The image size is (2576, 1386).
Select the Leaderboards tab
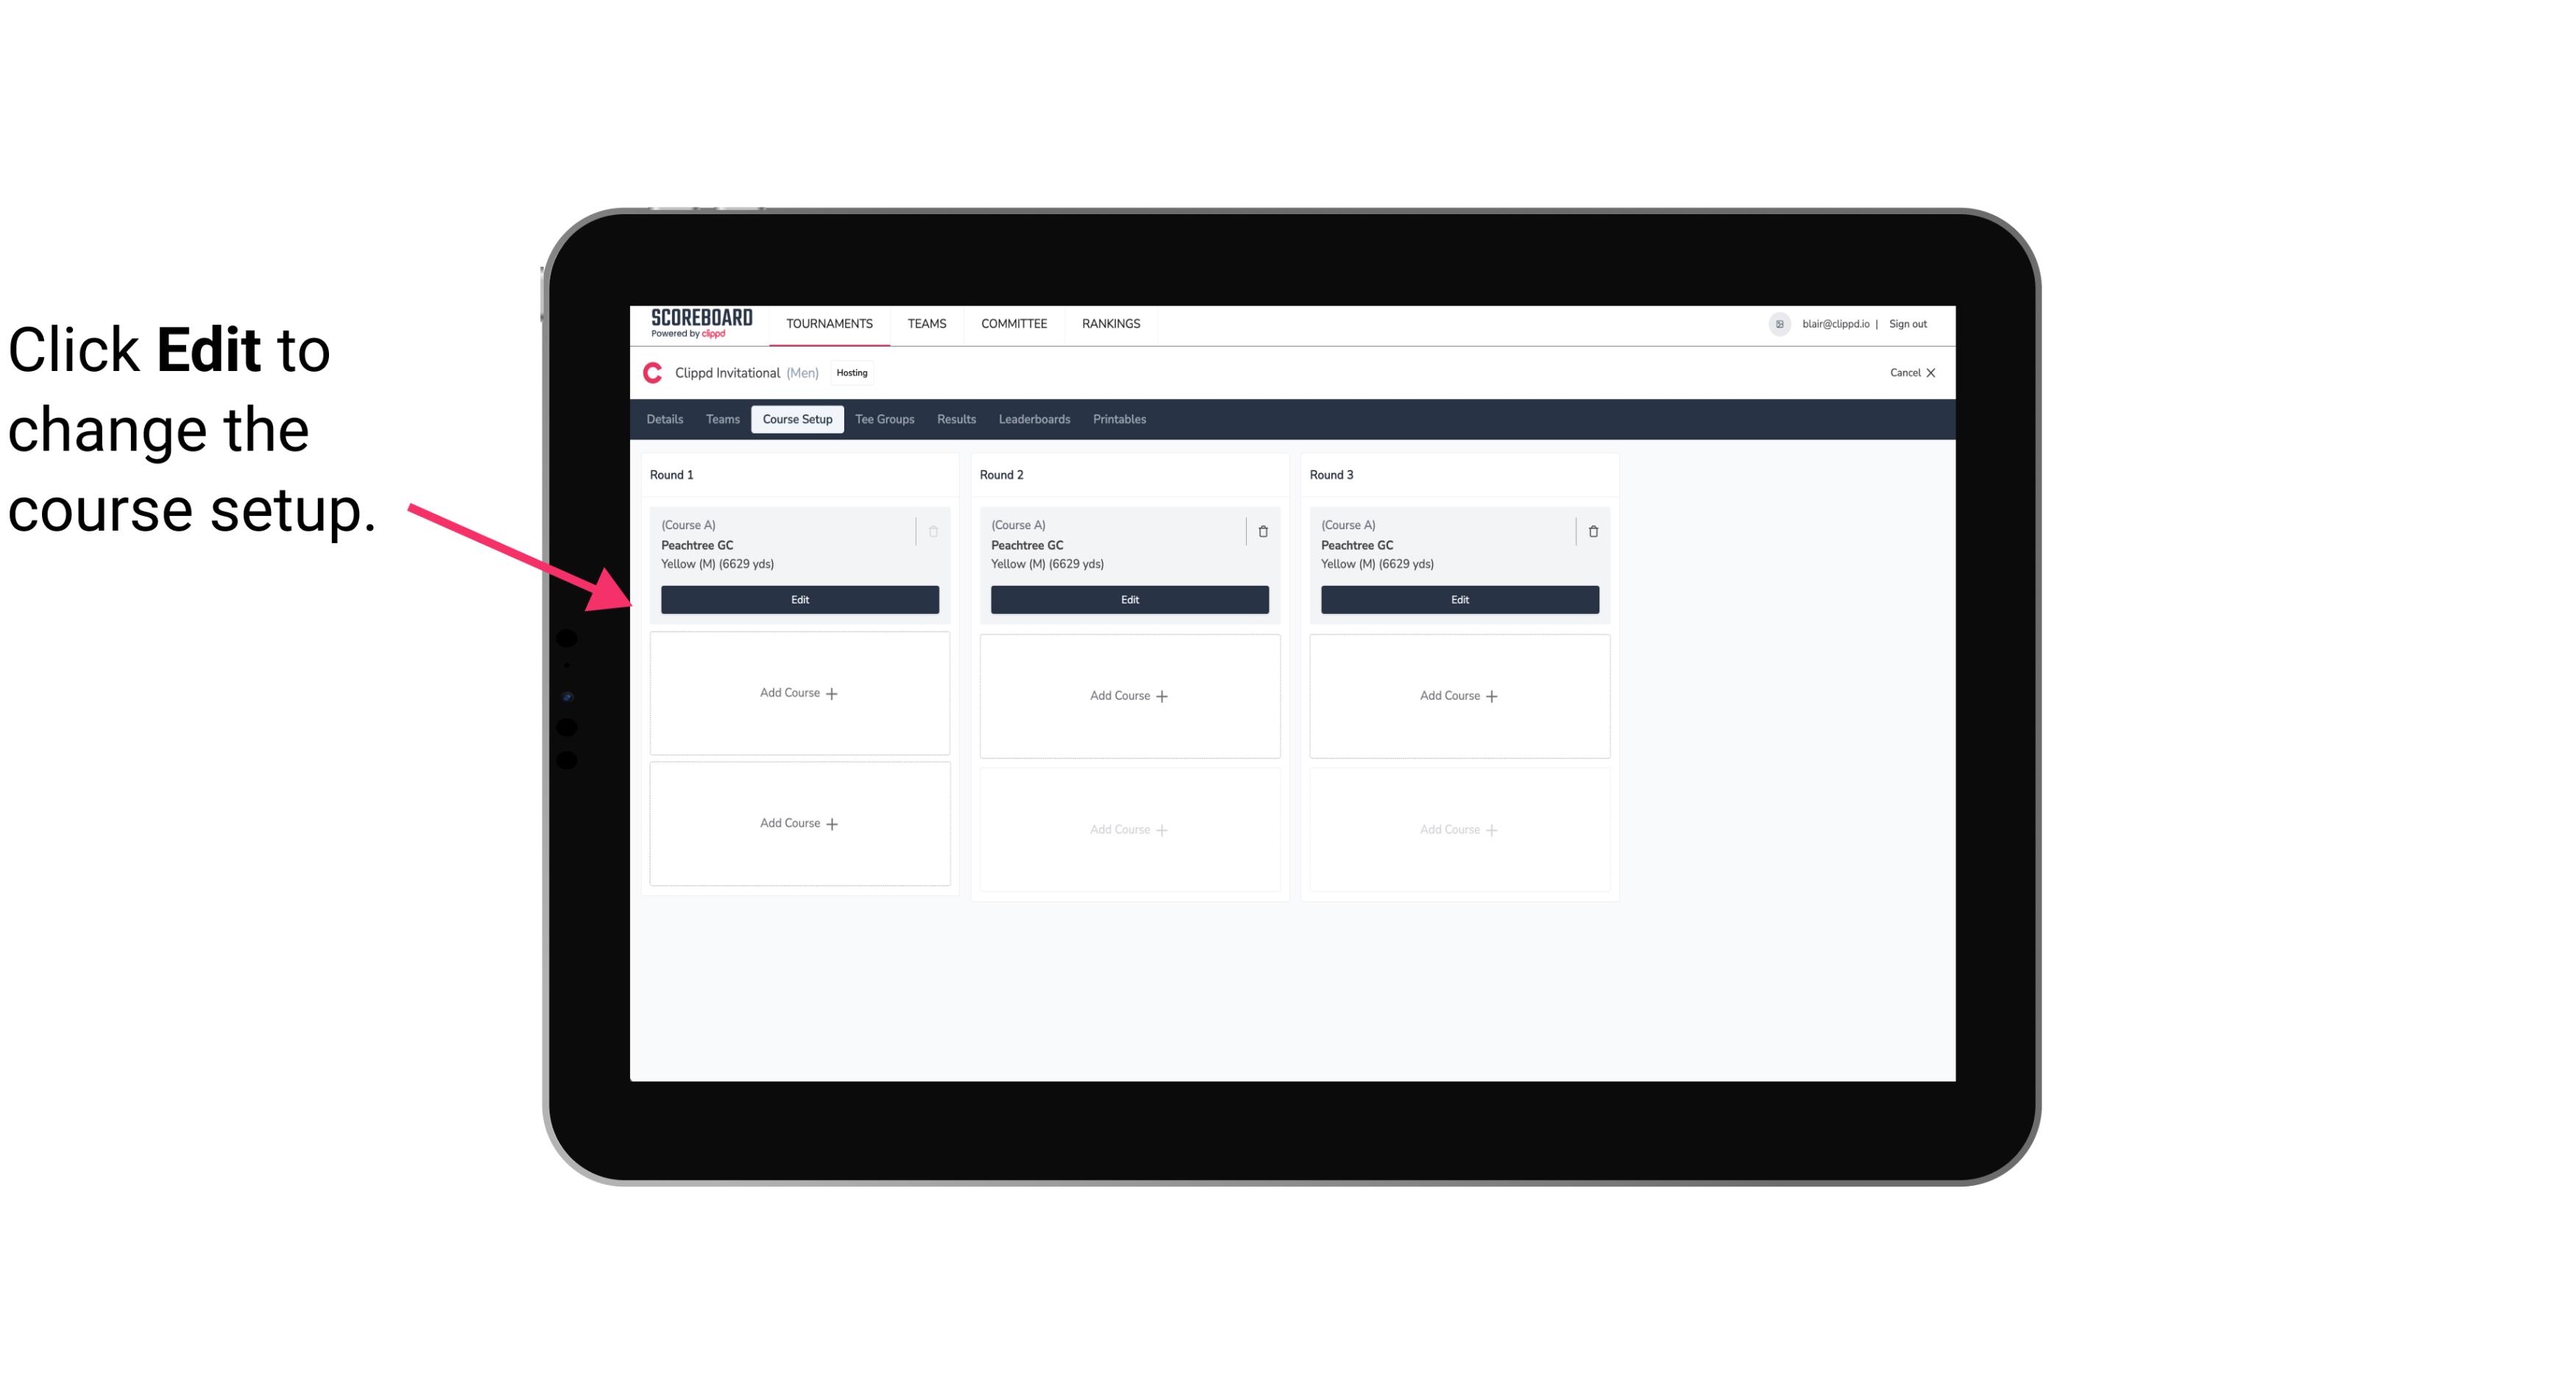1036,418
